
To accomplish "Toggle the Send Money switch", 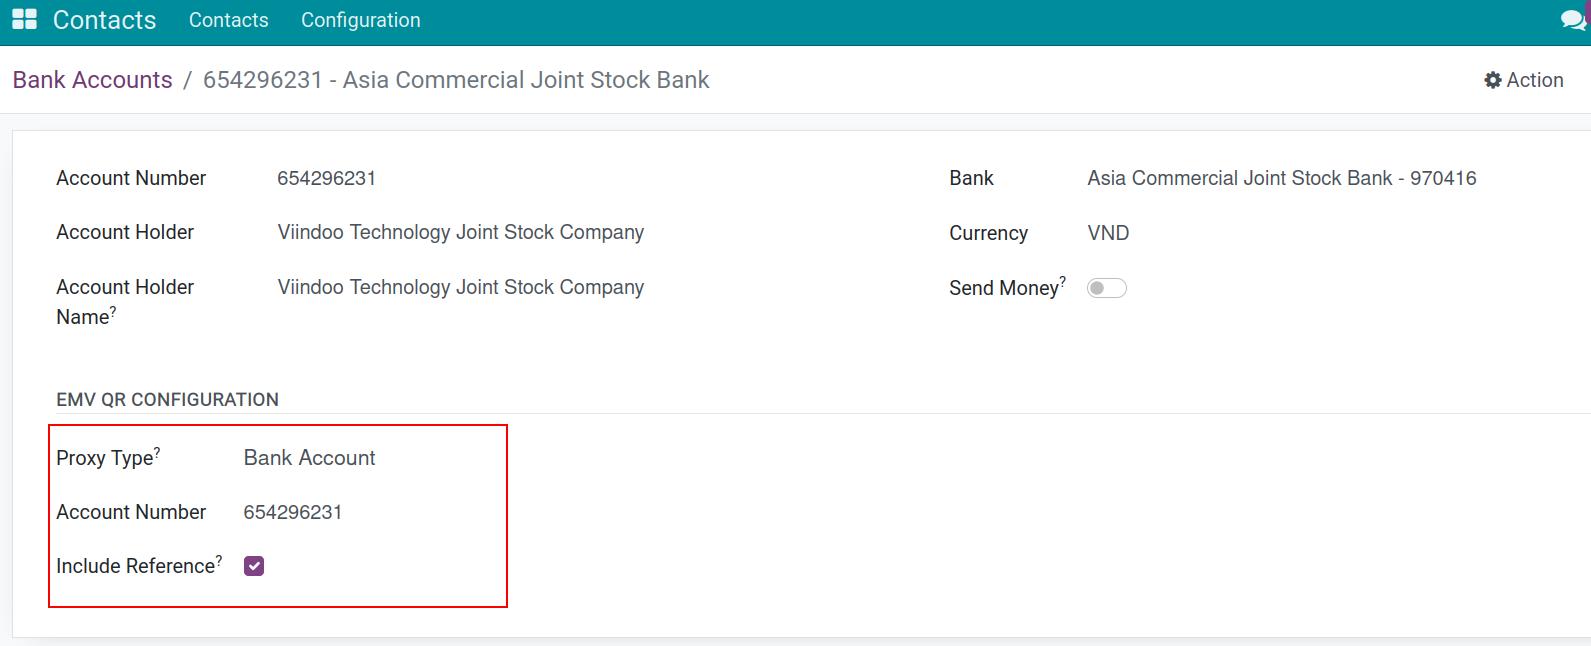I will pos(1106,288).
